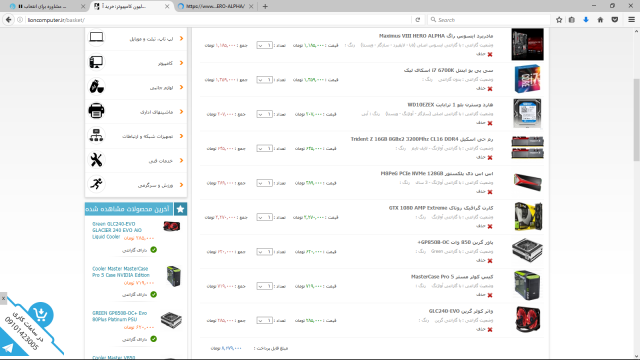This screenshot has width=640, height=360.
Task: Open the network equipment category icon
Action: [96, 136]
